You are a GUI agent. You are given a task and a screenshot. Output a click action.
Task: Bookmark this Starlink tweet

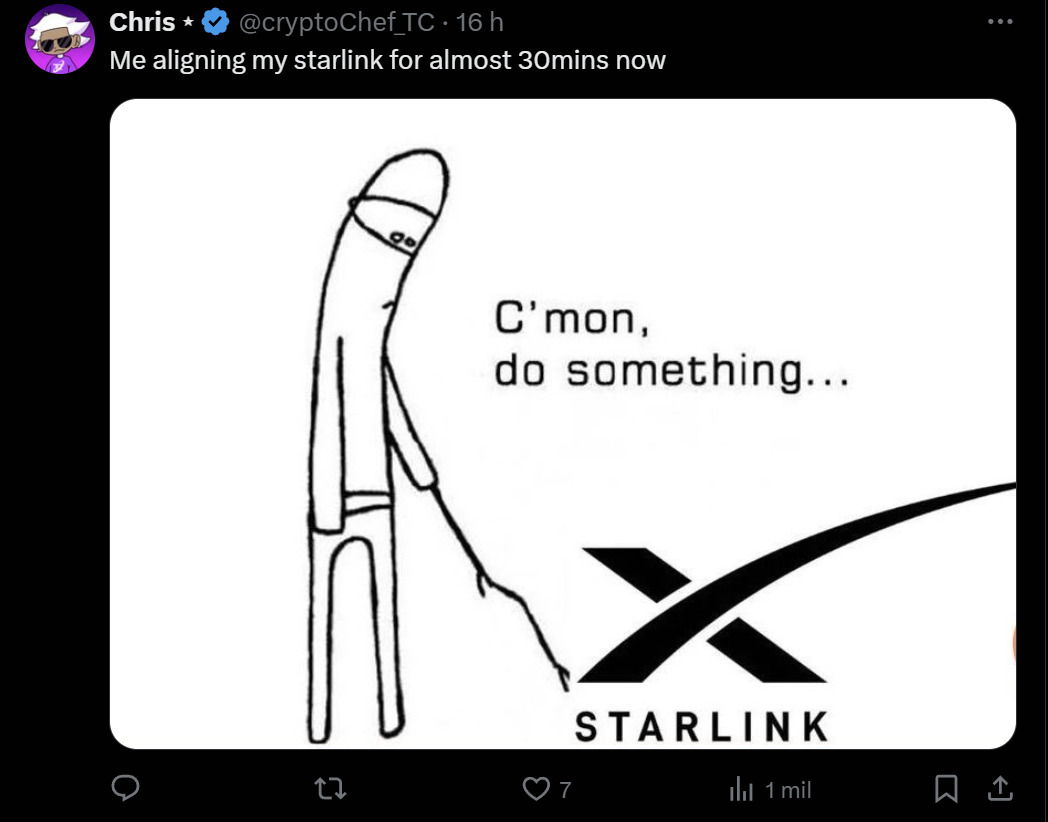(x=946, y=789)
